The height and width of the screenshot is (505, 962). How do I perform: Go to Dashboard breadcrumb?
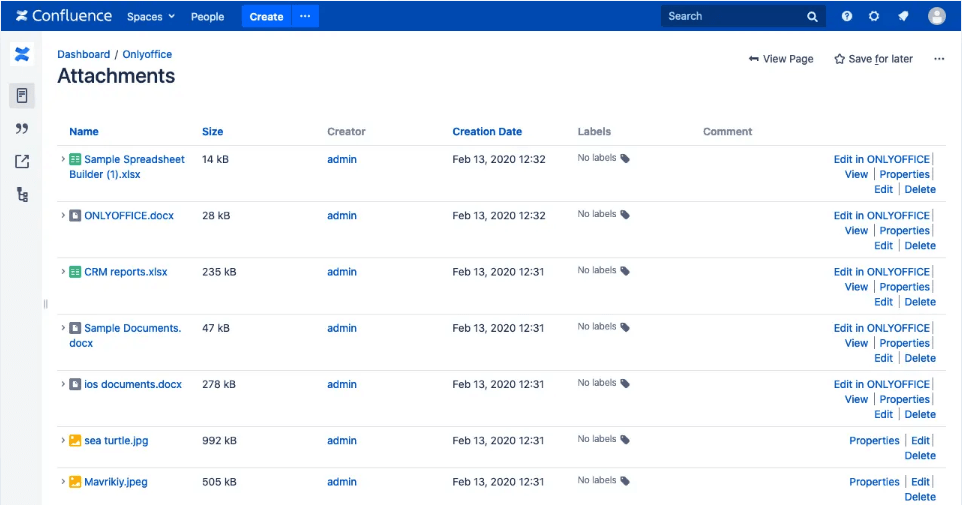83,54
